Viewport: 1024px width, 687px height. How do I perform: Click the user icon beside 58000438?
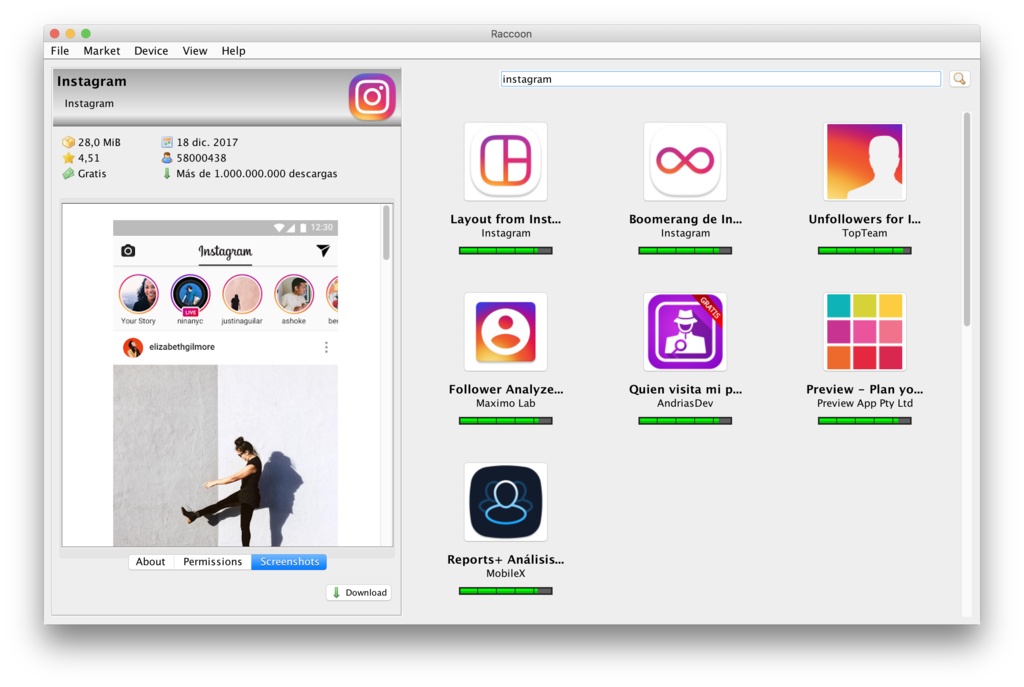pos(167,158)
